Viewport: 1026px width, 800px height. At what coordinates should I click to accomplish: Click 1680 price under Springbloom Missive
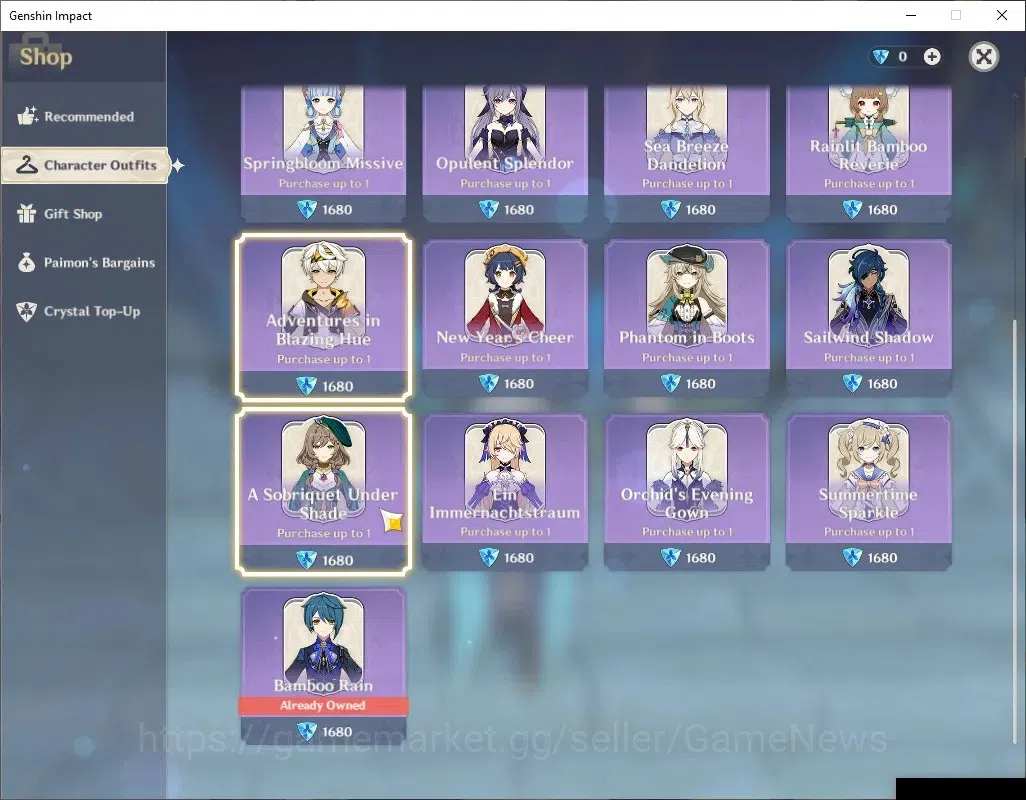(x=337, y=210)
